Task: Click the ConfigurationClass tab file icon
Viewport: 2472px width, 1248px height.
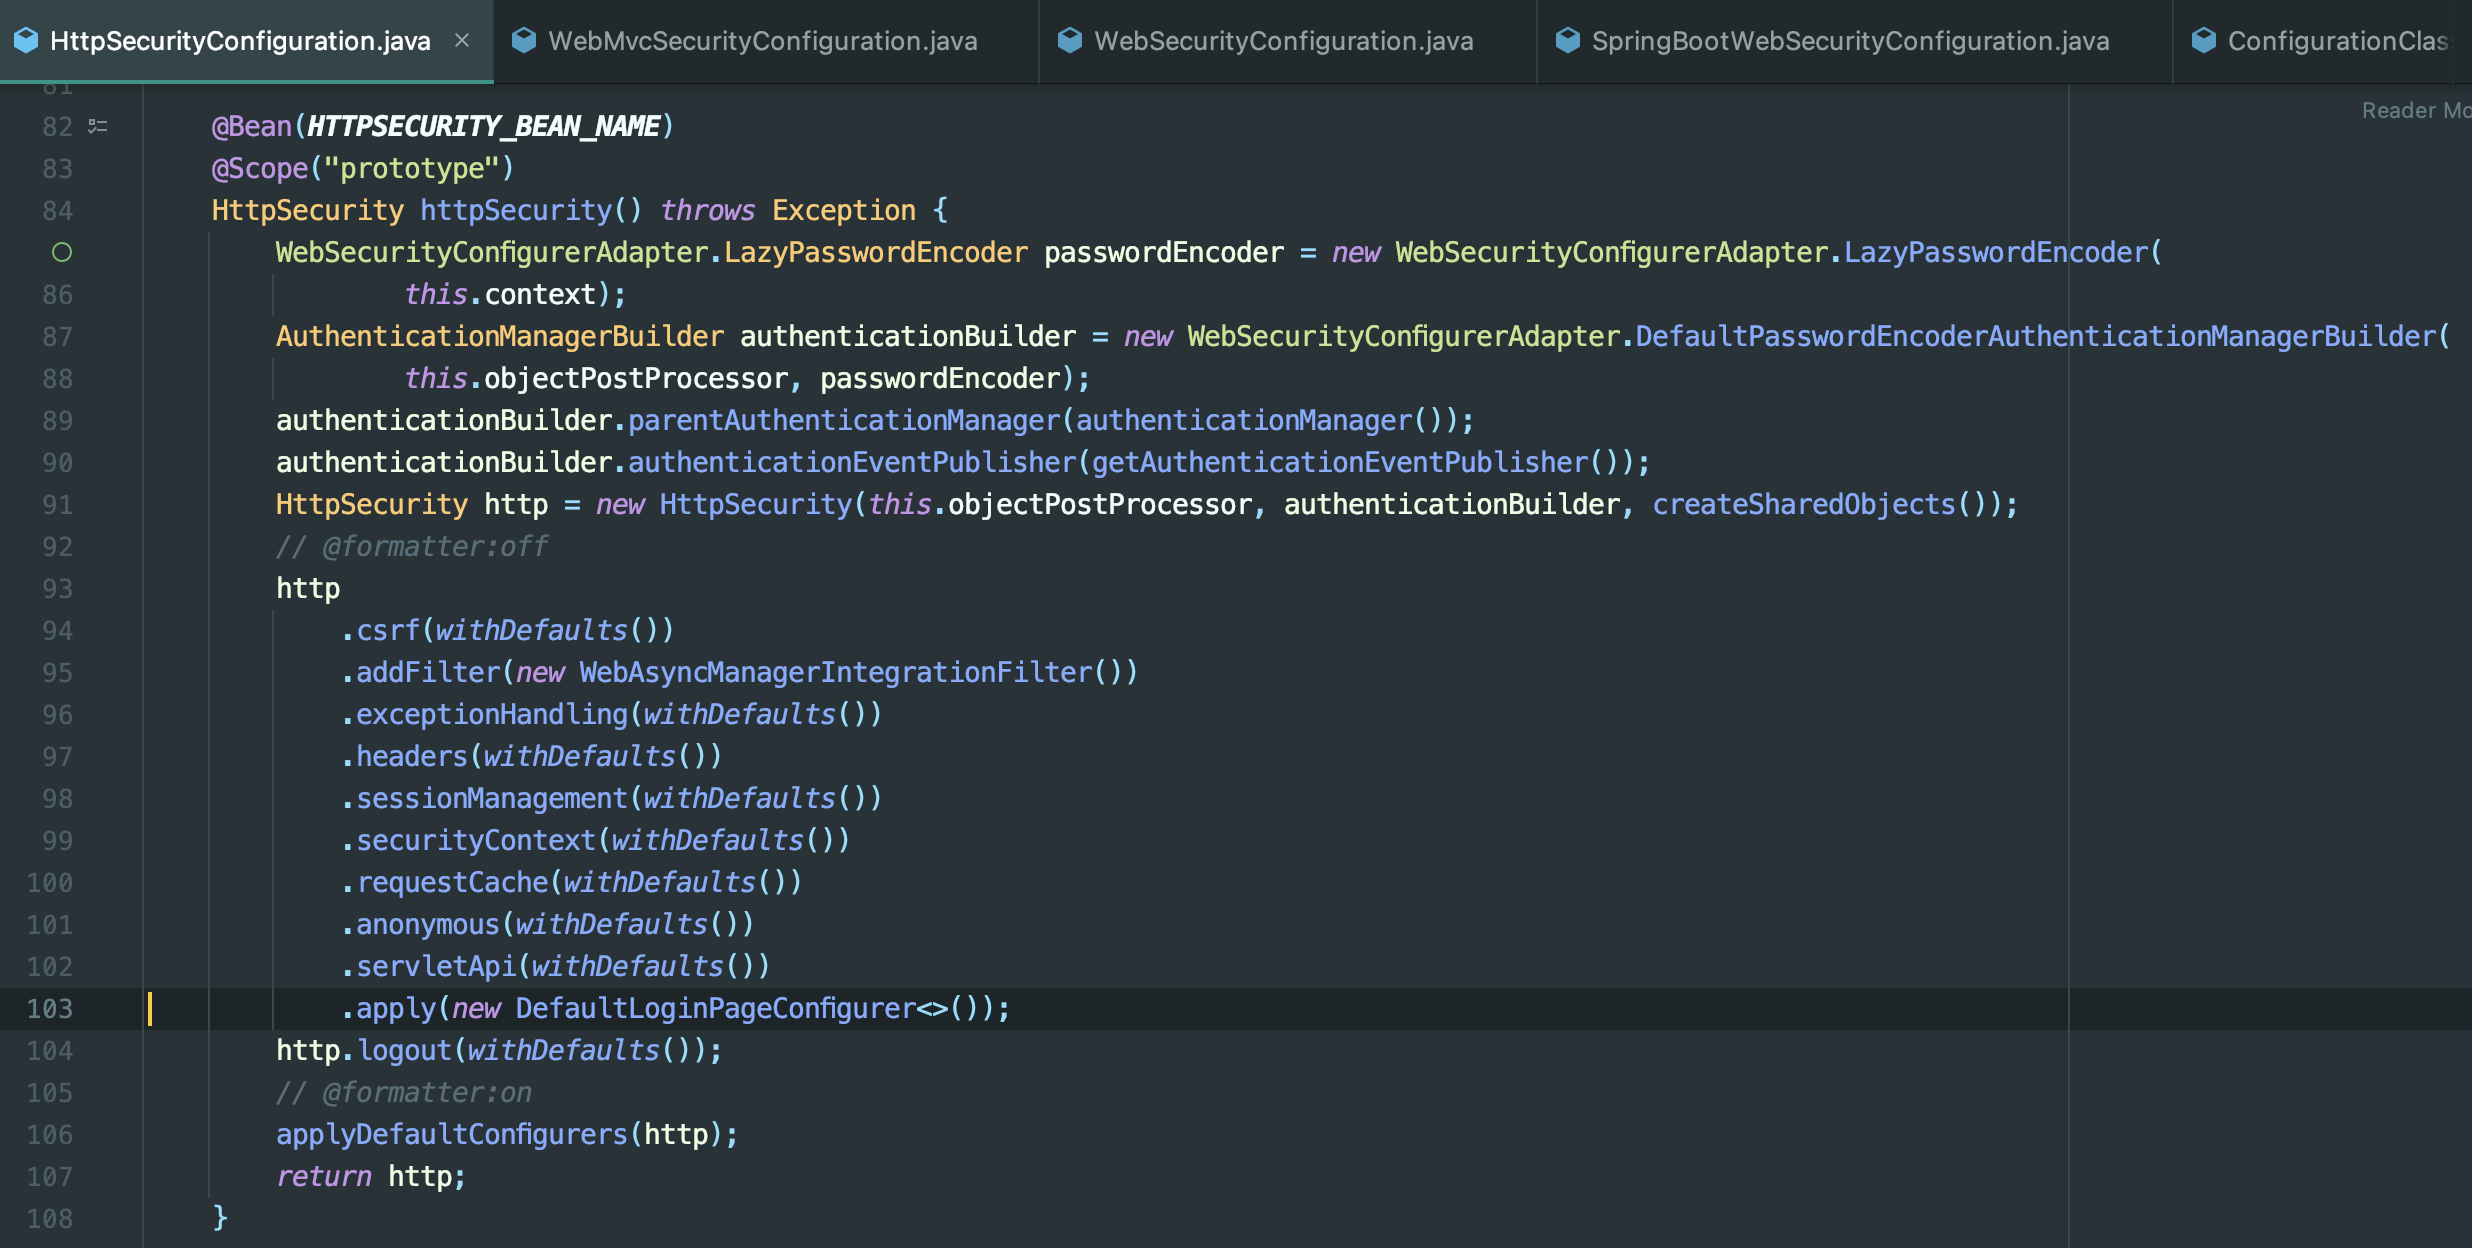Action: point(2204,41)
